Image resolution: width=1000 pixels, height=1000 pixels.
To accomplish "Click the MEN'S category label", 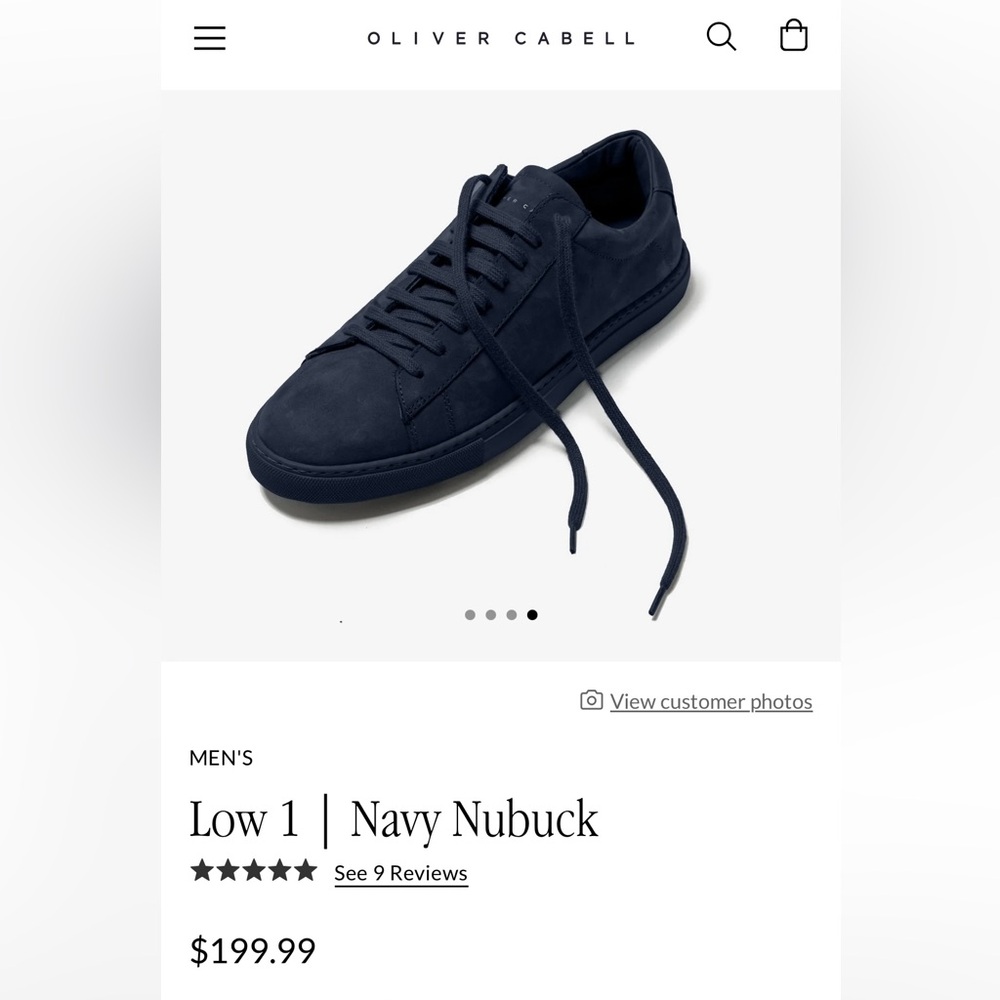I will click(x=222, y=758).
